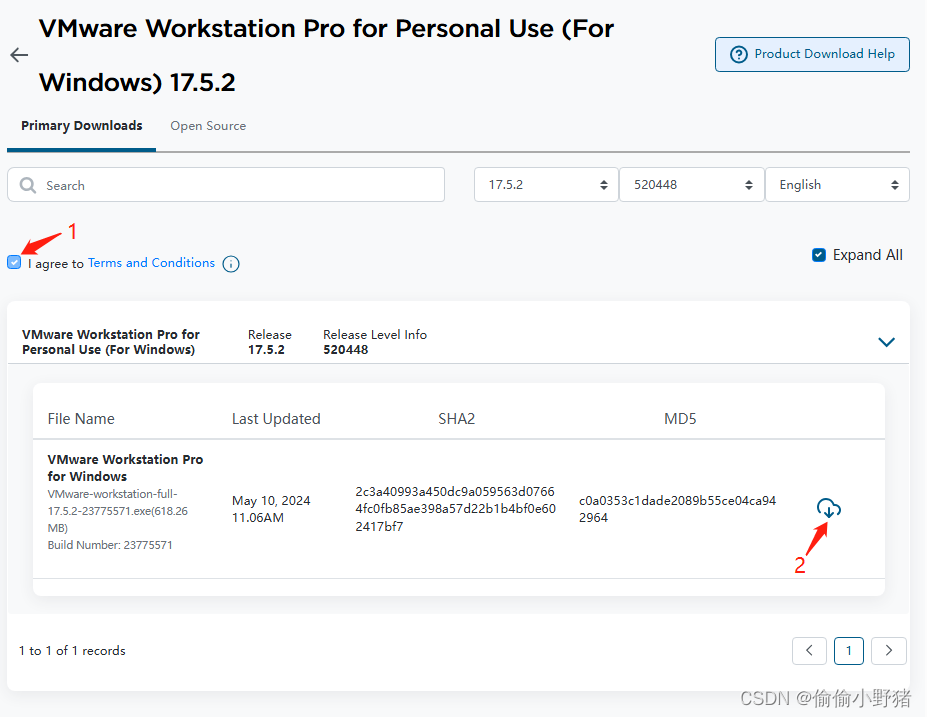Select the Primary Downloads tab

[81, 126]
